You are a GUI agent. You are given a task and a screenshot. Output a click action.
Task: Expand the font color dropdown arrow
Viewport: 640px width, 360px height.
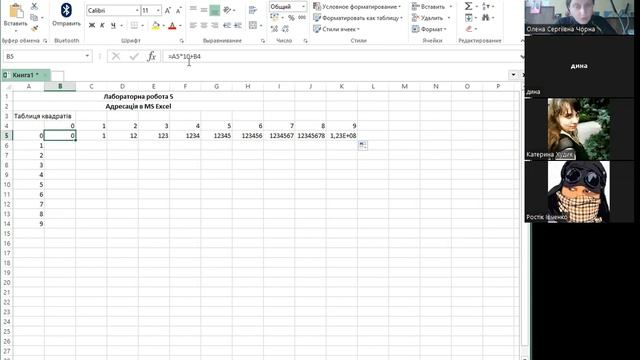[180, 26]
